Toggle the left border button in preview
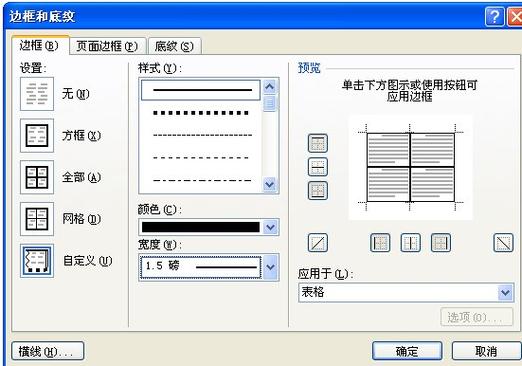The height and width of the screenshot is (366, 522). [380, 243]
